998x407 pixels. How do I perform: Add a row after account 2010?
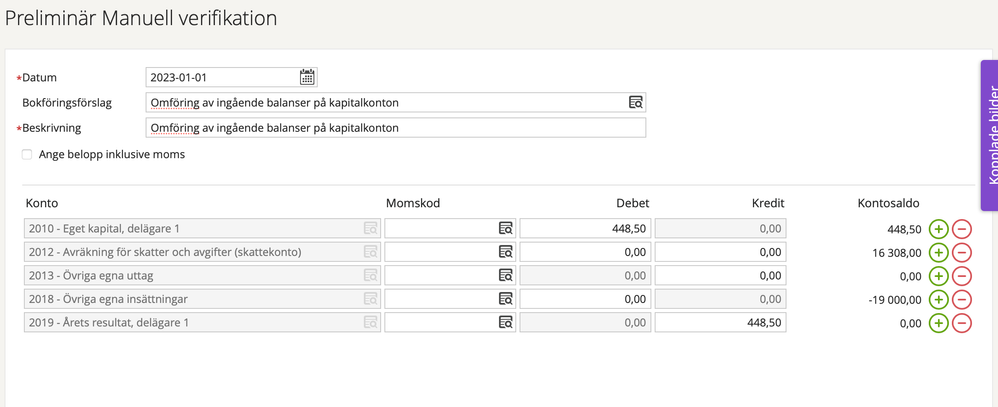[939, 228]
